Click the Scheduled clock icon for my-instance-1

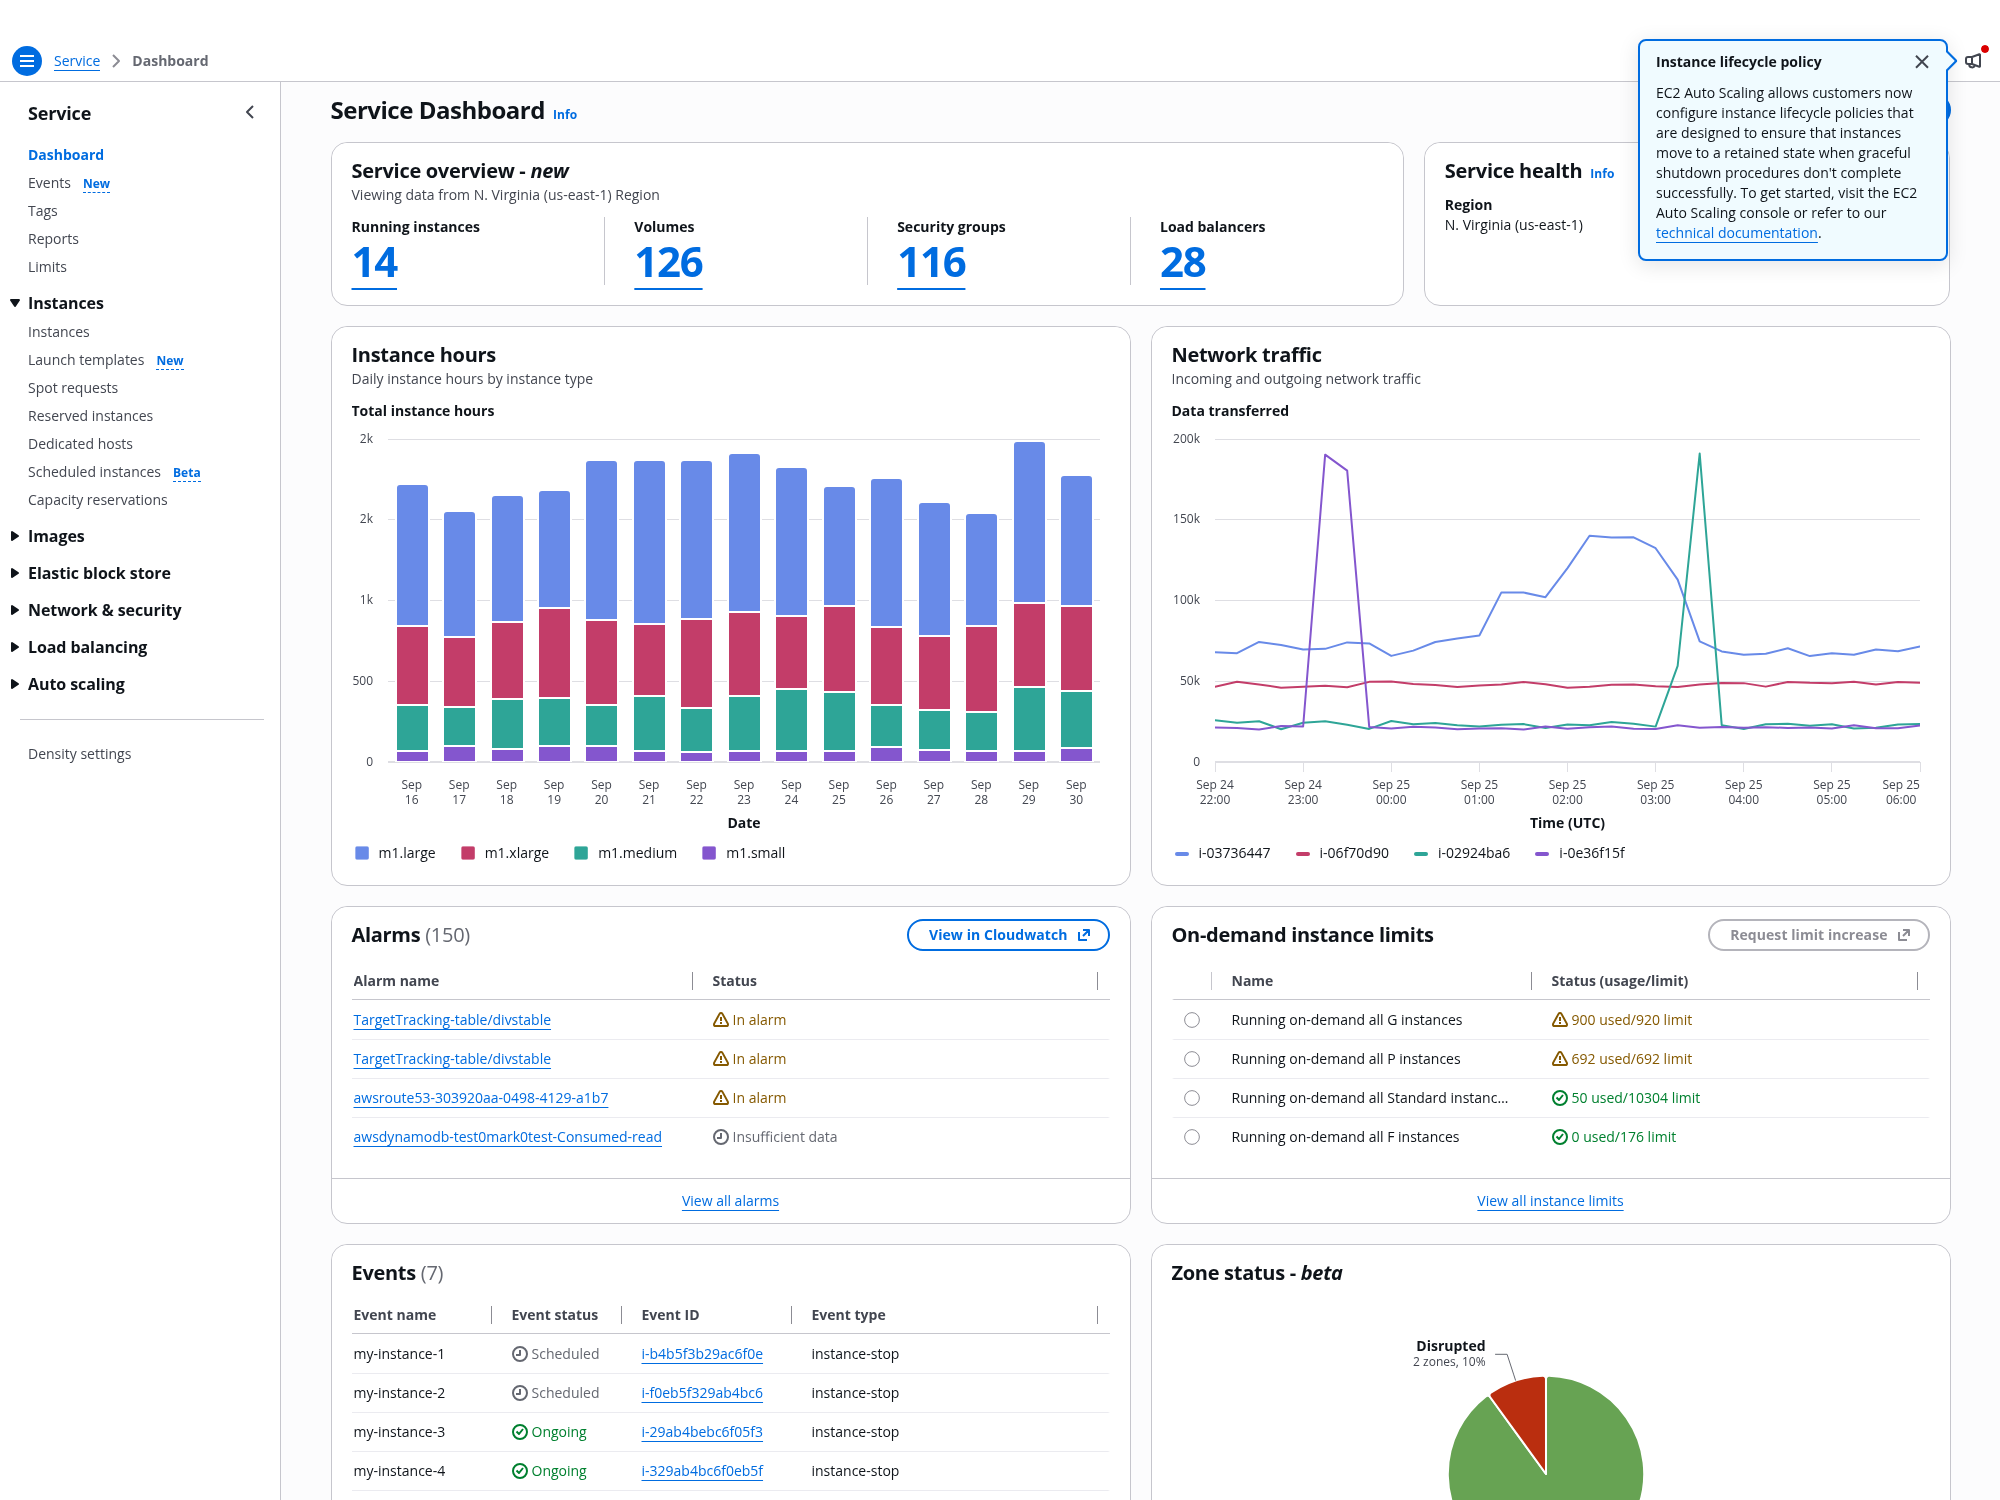[519, 1354]
